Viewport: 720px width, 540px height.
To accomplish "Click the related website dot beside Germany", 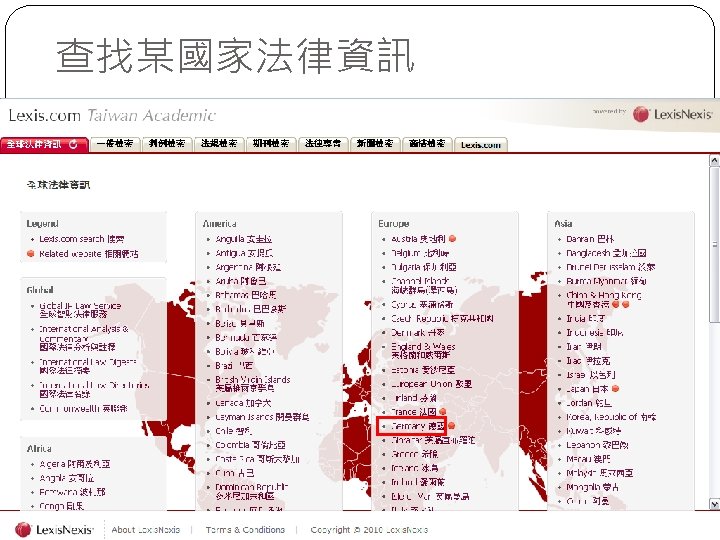I will 451,426.
